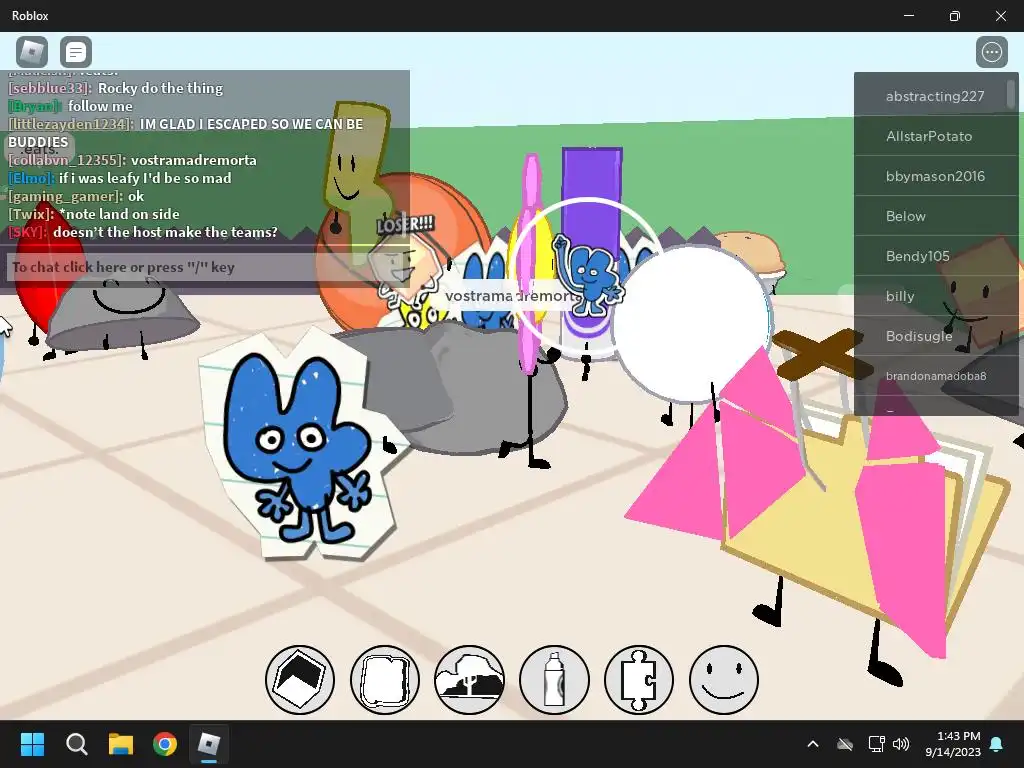Select player Below in list

pyautogui.click(x=935, y=216)
